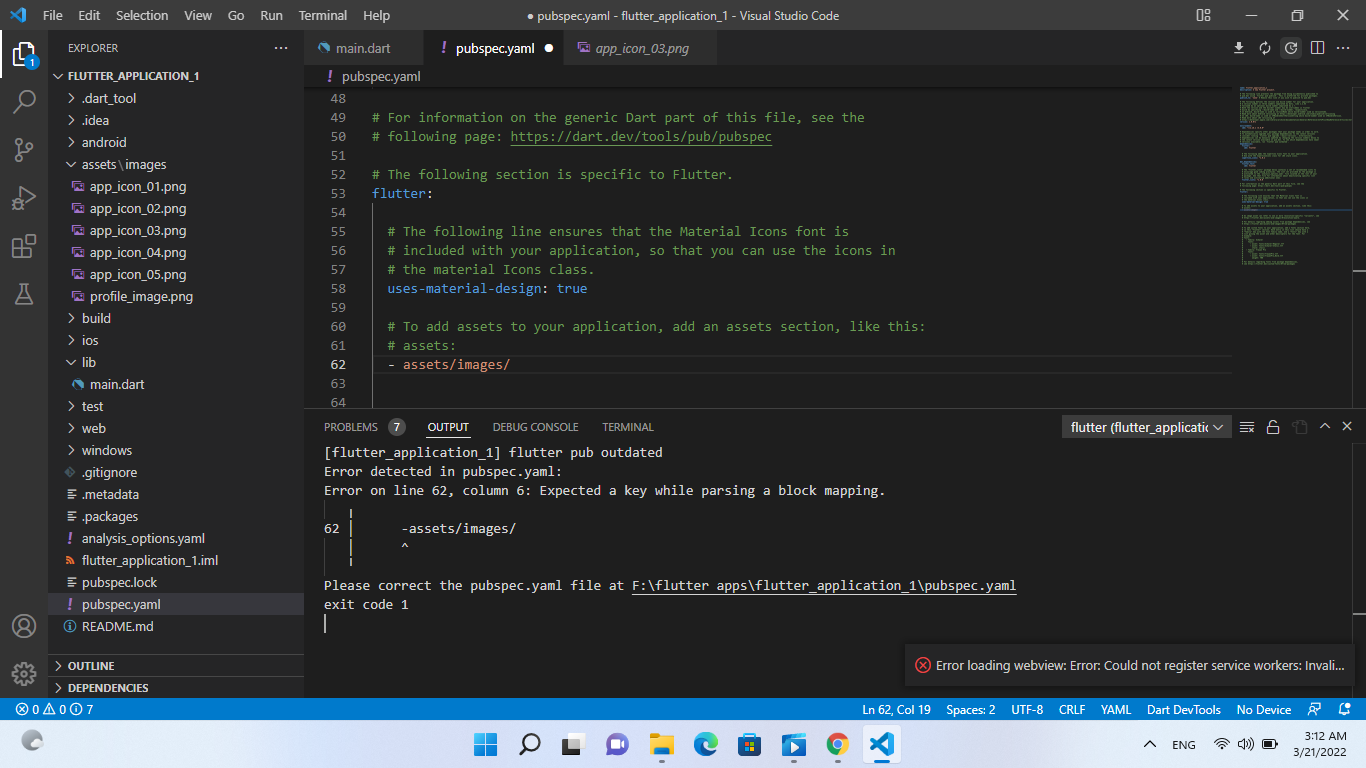Open the Accounts menu icon
Image resolution: width=1366 pixels, height=768 pixels.
(x=24, y=626)
